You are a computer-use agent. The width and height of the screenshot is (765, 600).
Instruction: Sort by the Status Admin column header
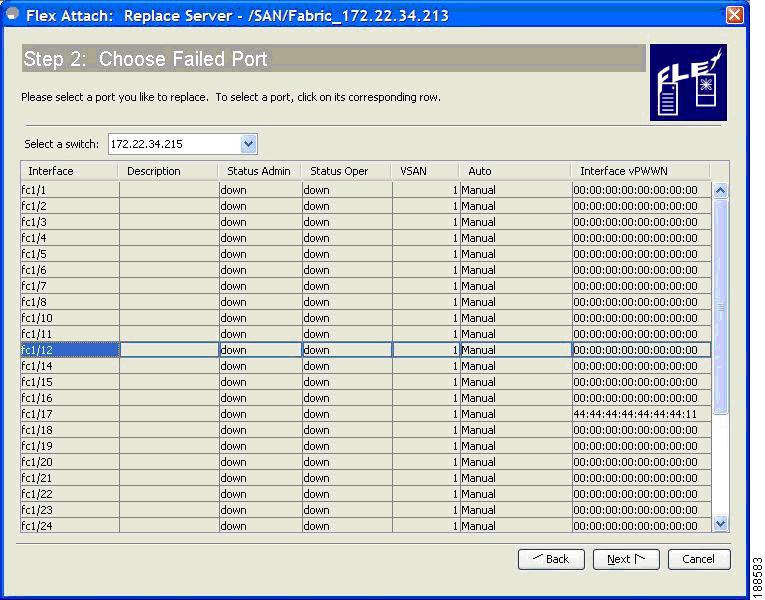pos(259,171)
